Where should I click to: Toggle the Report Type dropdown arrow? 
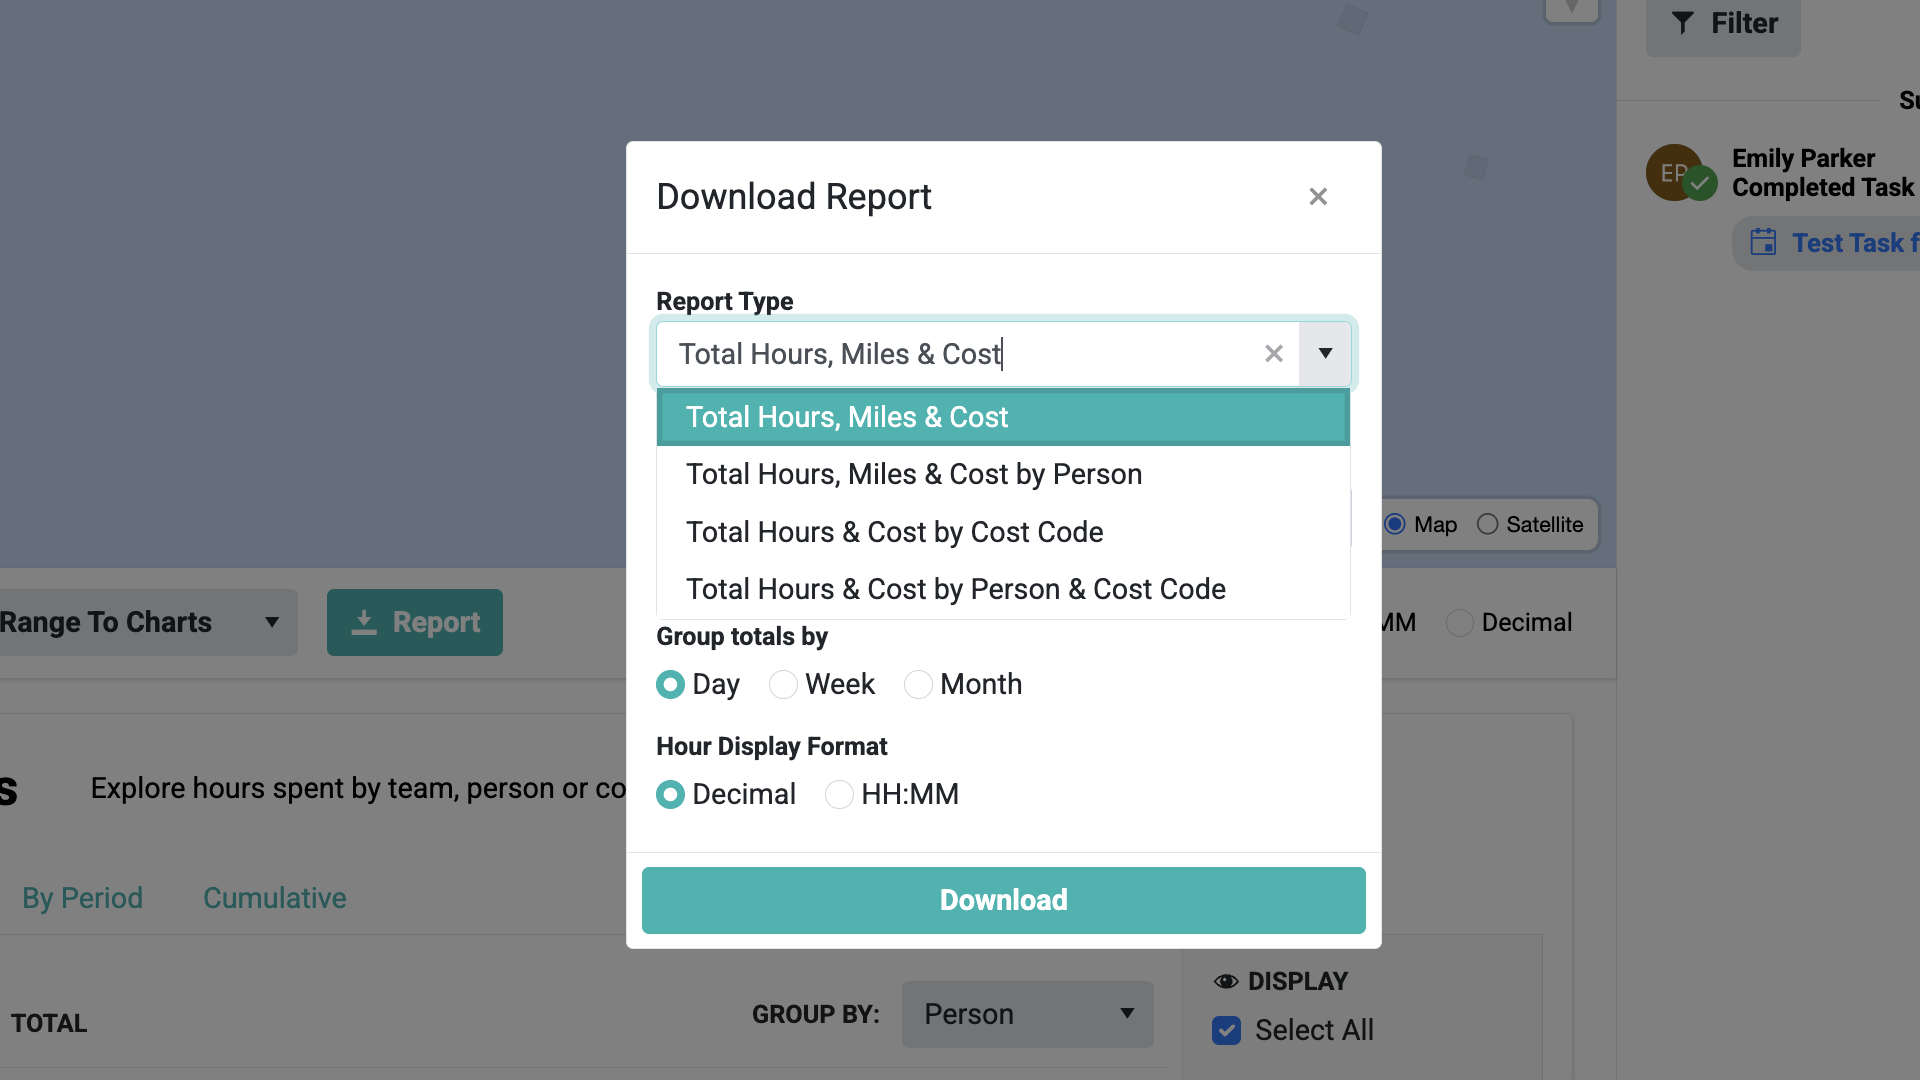tap(1325, 354)
